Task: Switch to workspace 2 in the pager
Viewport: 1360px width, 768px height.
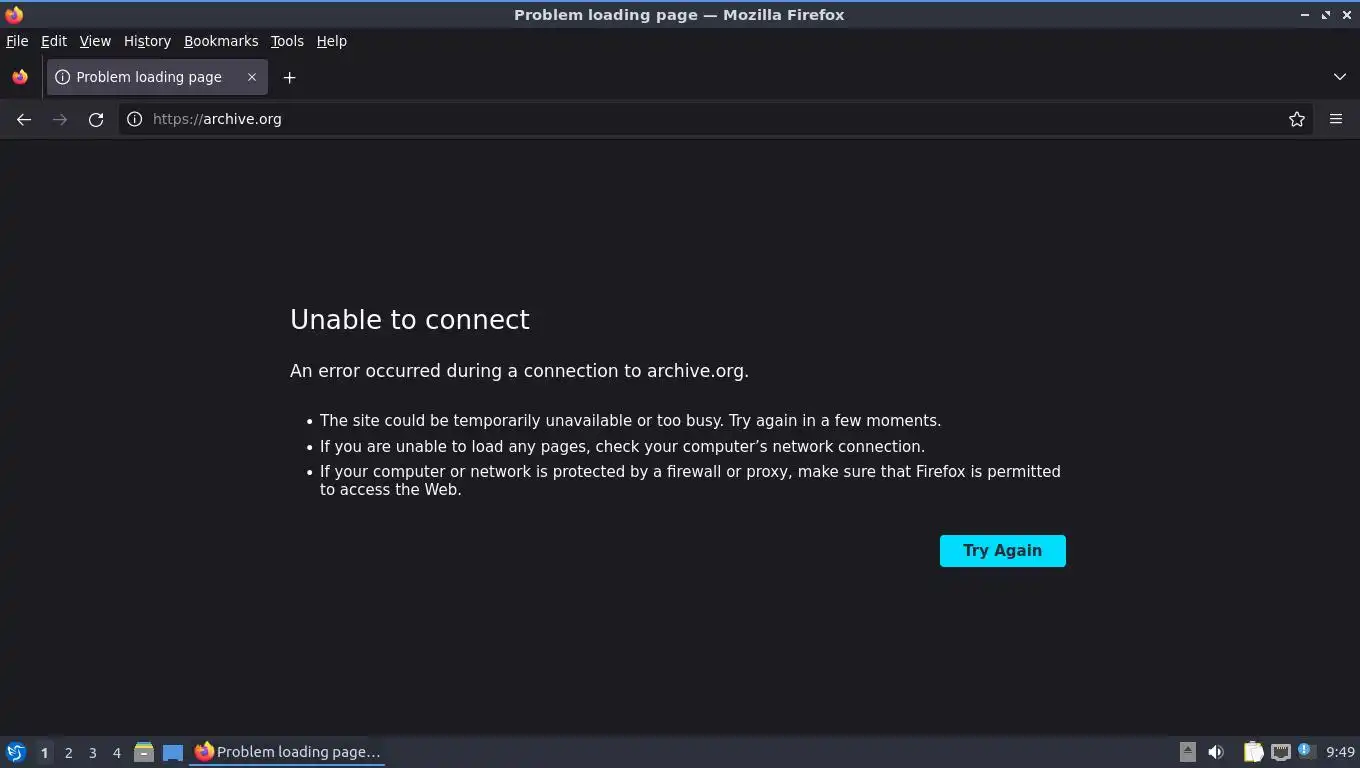Action: [68, 753]
